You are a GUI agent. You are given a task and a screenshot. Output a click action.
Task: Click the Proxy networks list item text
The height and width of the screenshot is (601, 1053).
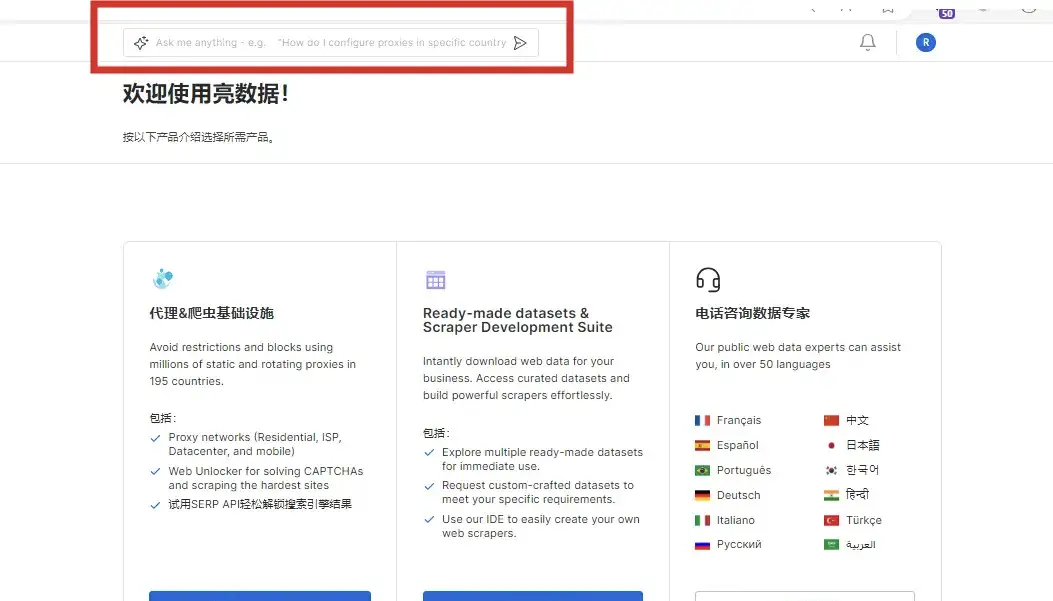(255, 444)
